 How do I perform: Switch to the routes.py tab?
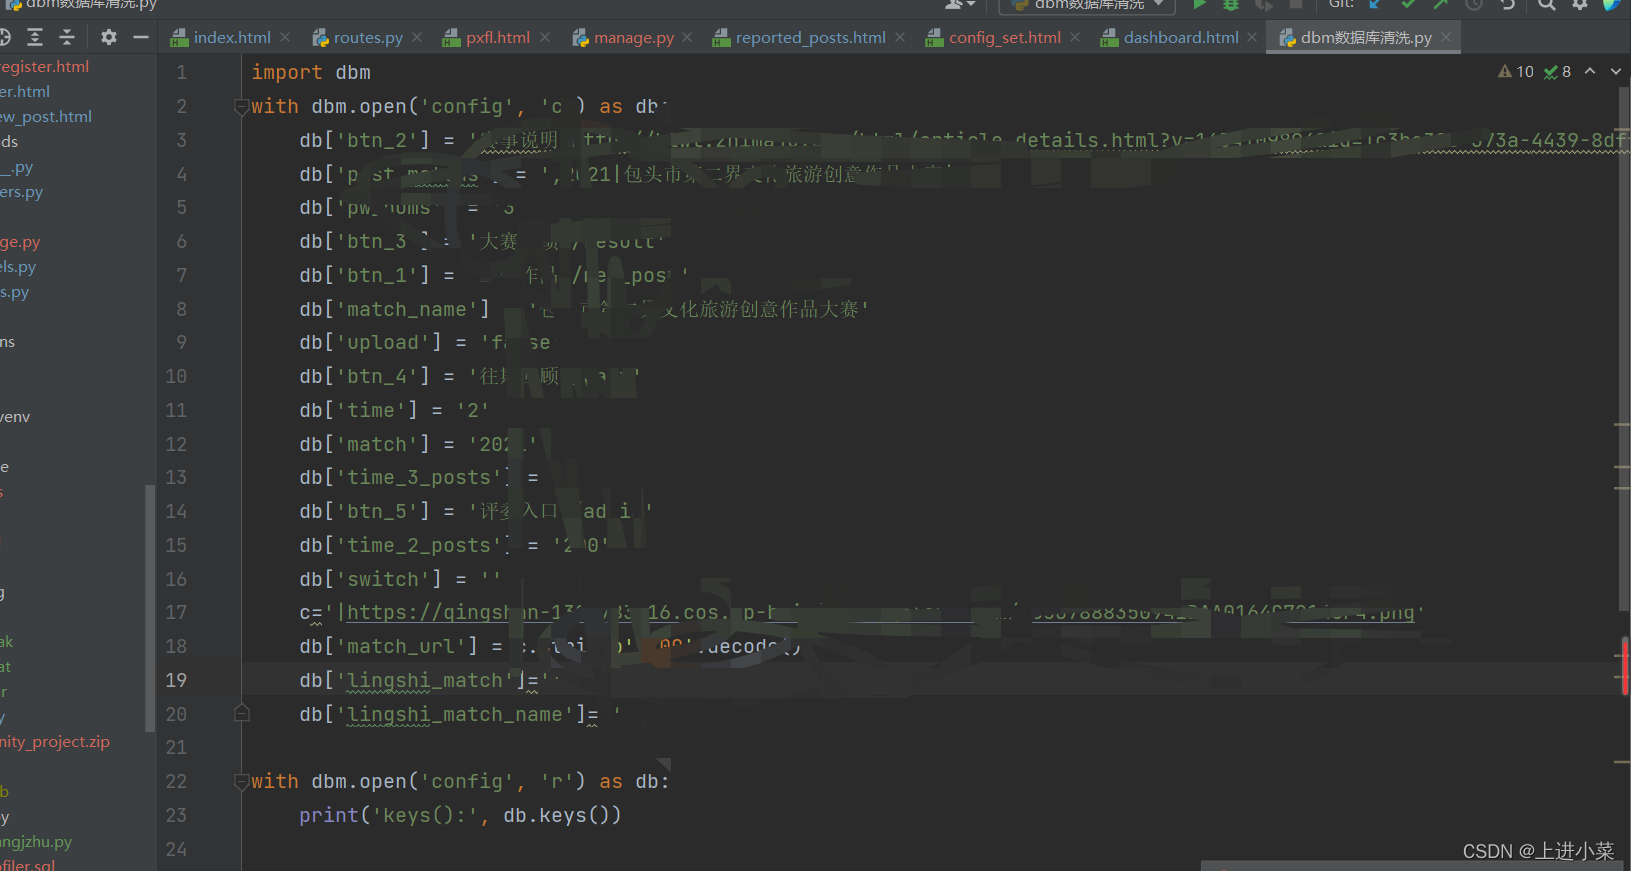[x=367, y=38]
